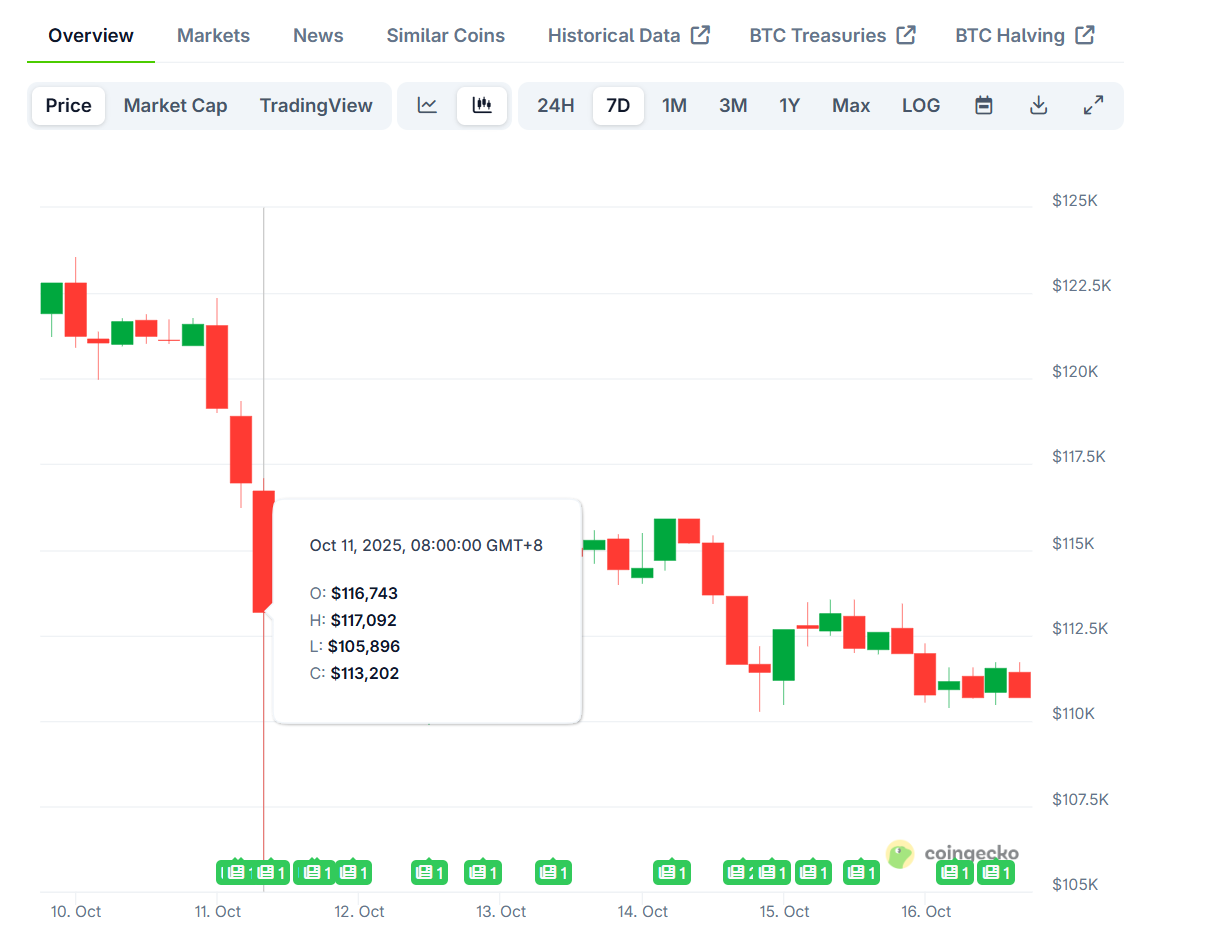Switch the chart to Market Cap mode
The image size is (1222, 926).
click(x=175, y=105)
